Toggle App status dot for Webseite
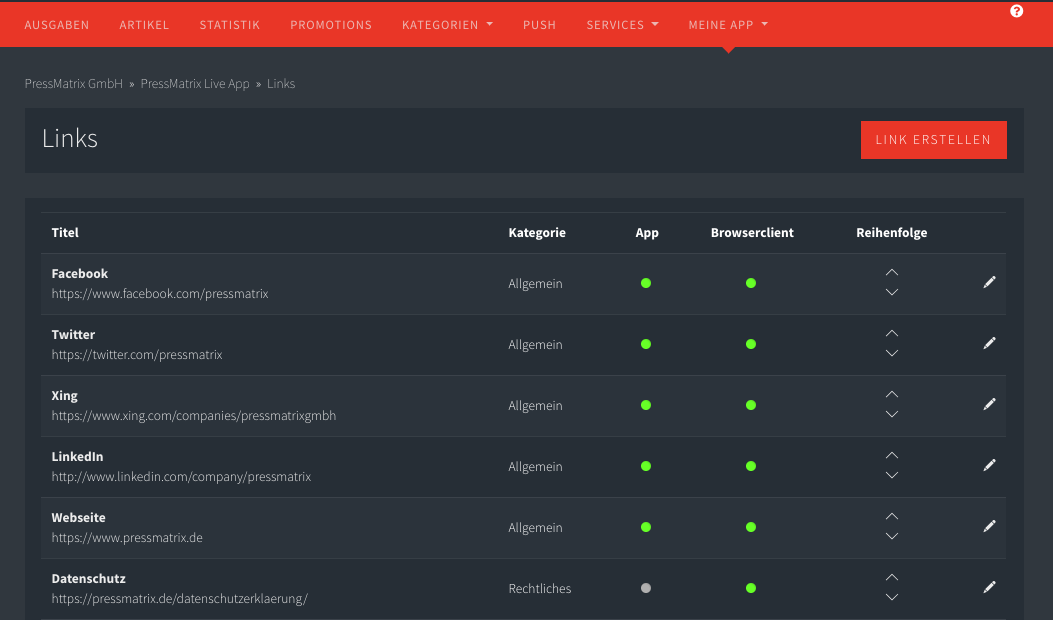 pos(646,528)
